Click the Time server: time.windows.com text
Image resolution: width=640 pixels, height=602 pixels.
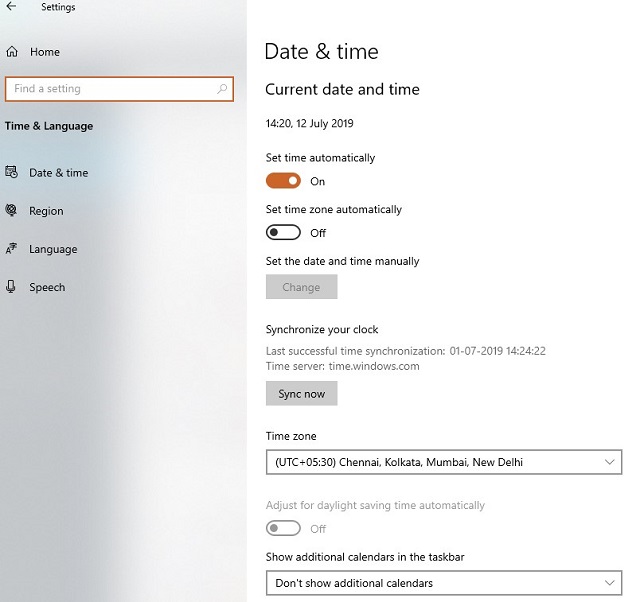click(342, 366)
